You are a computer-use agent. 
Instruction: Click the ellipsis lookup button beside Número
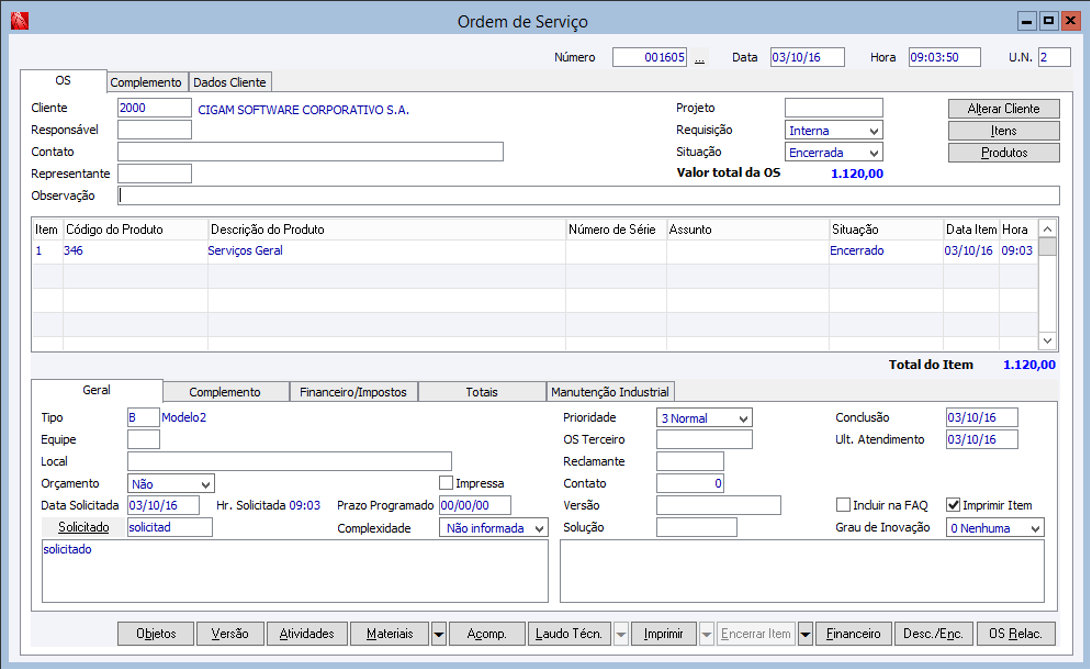(x=700, y=58)
